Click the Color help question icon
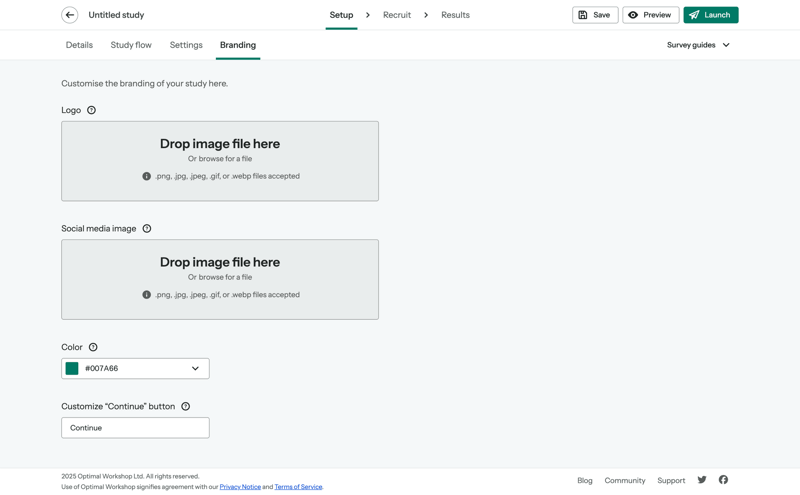 (93, 347)
